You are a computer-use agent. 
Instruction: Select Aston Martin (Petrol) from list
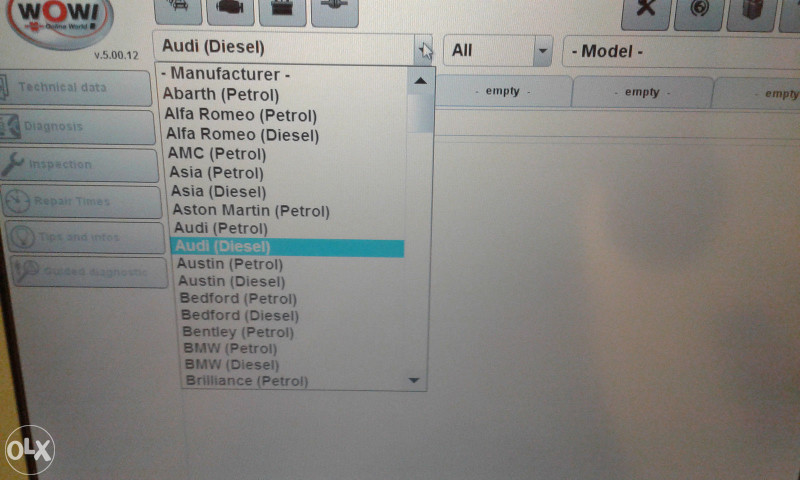251,210
